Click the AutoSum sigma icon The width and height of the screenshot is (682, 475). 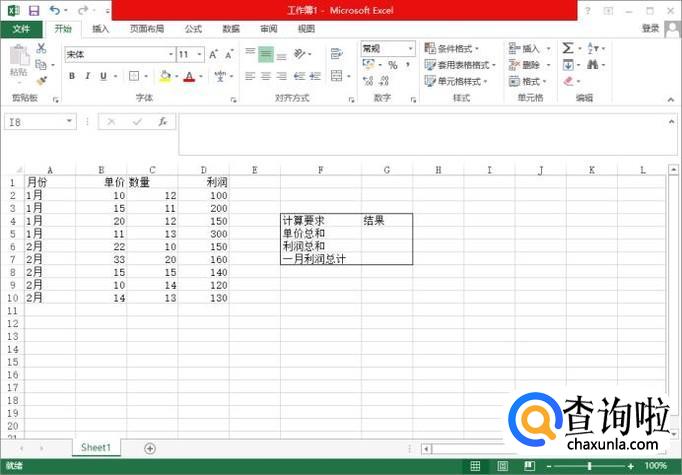568,48
